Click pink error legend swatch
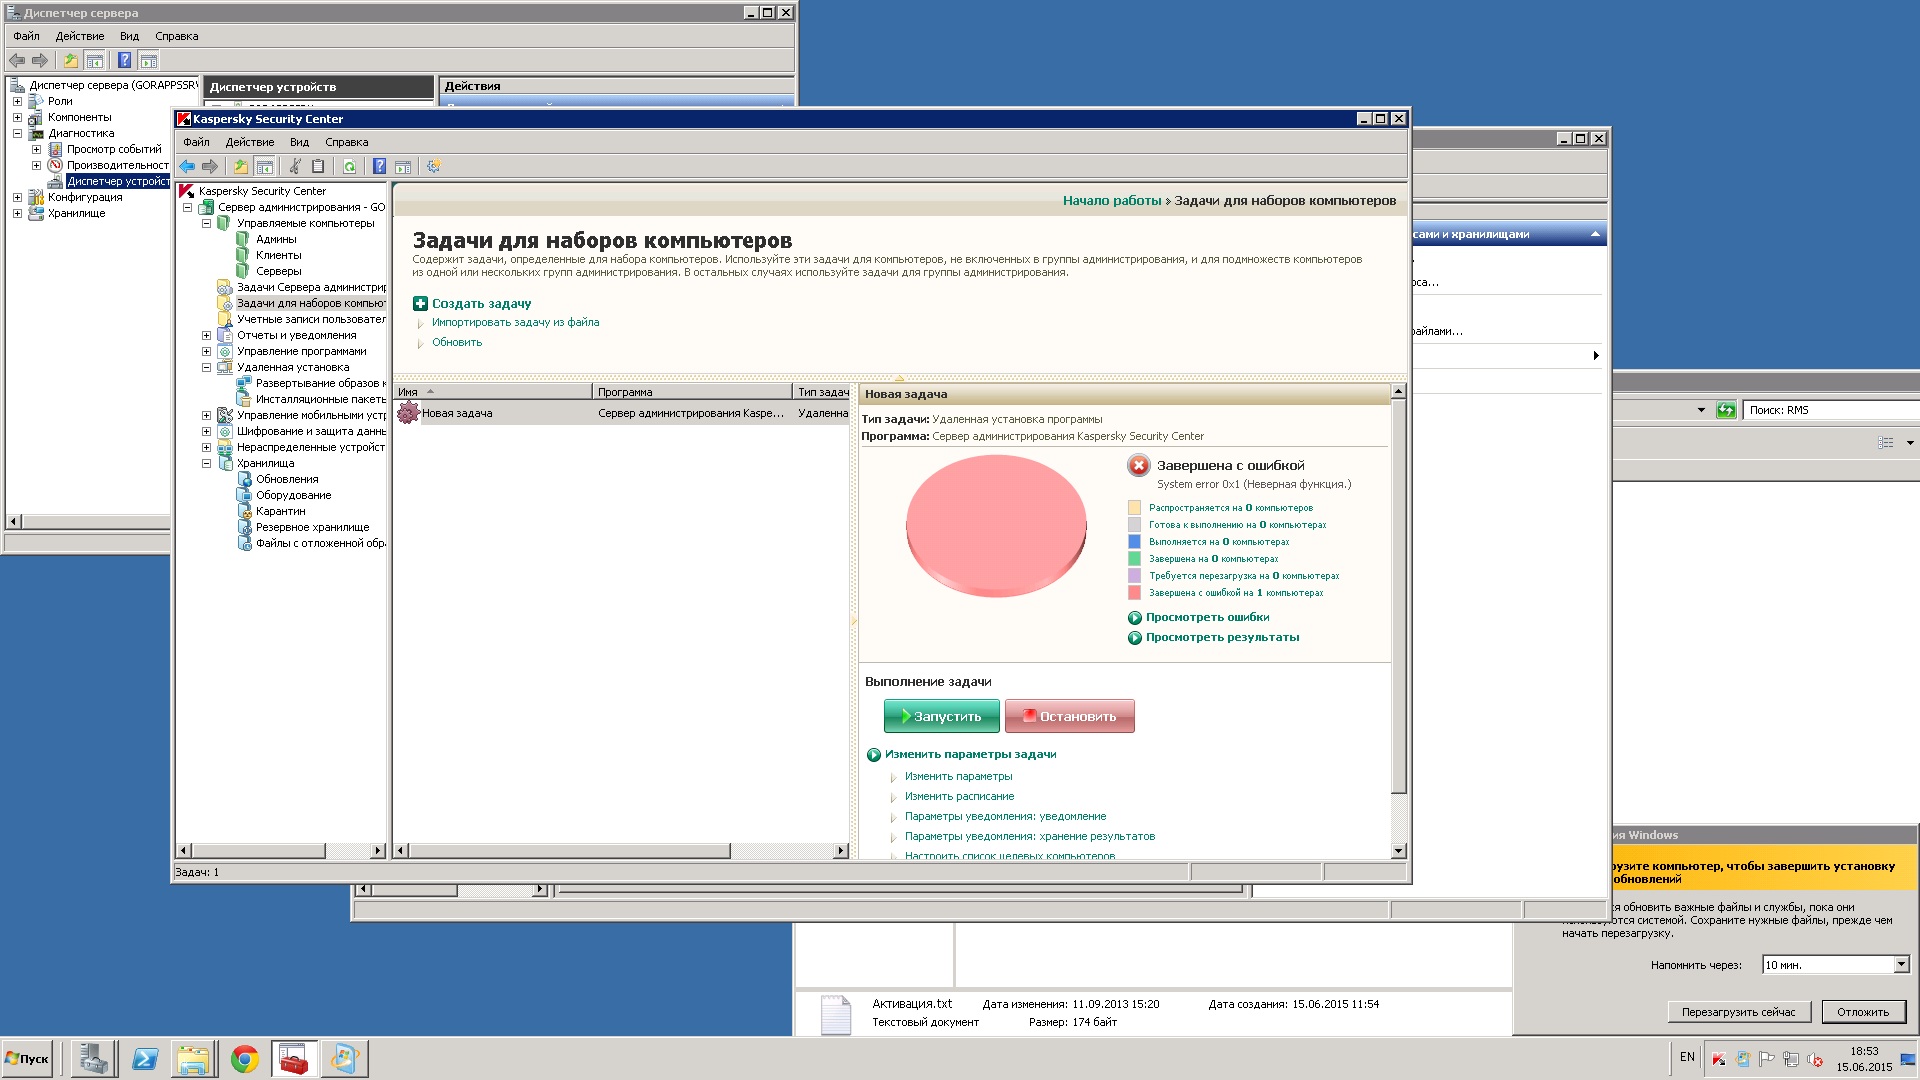 tap(1134, 593)
